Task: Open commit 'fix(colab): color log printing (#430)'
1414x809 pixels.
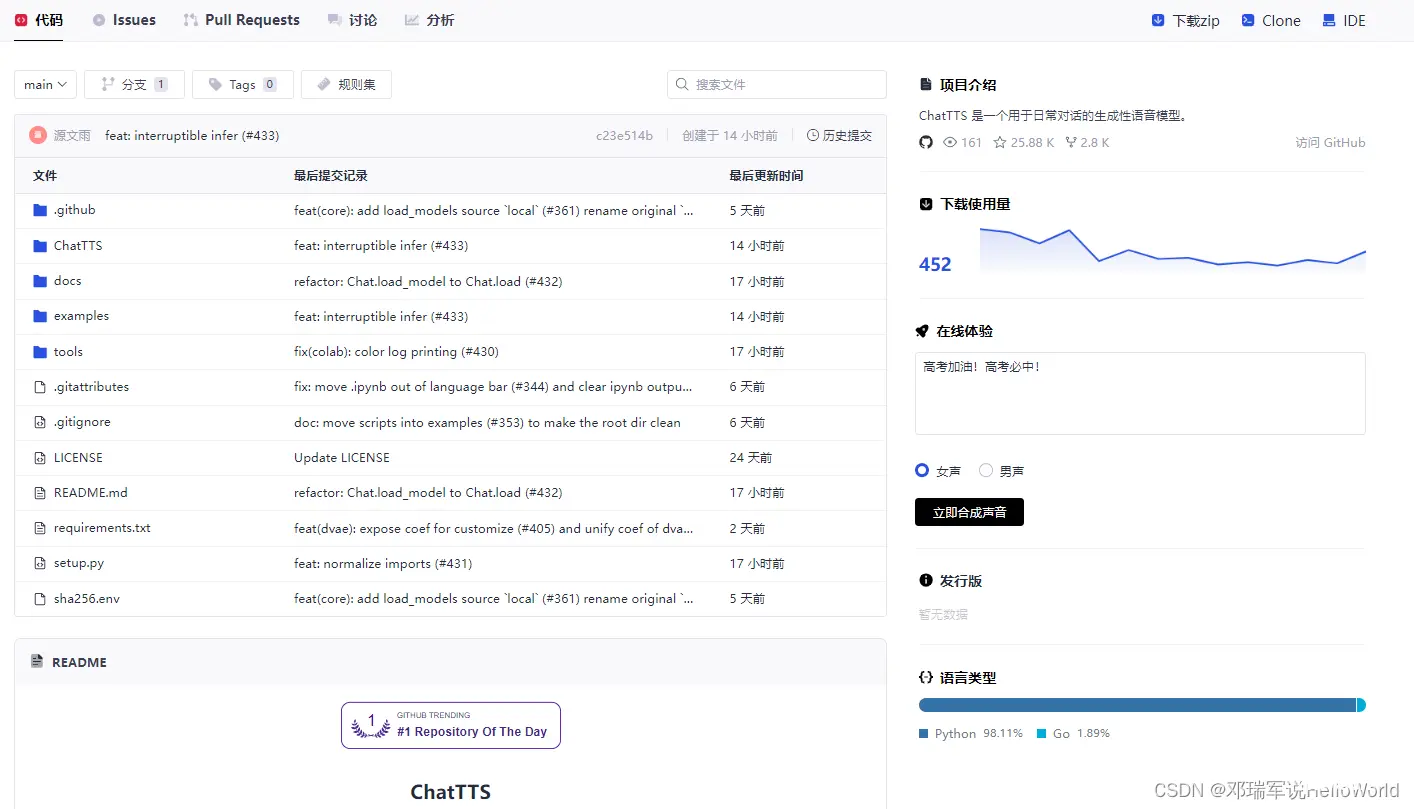Action: click(x=396, y=352)
